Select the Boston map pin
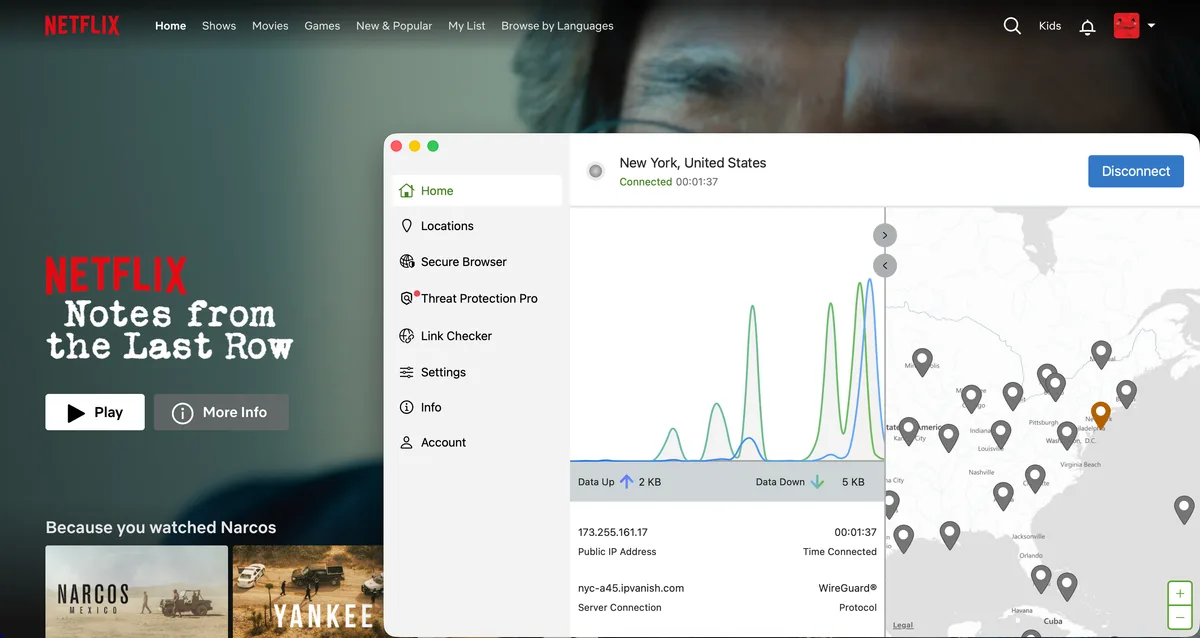 1126,392
